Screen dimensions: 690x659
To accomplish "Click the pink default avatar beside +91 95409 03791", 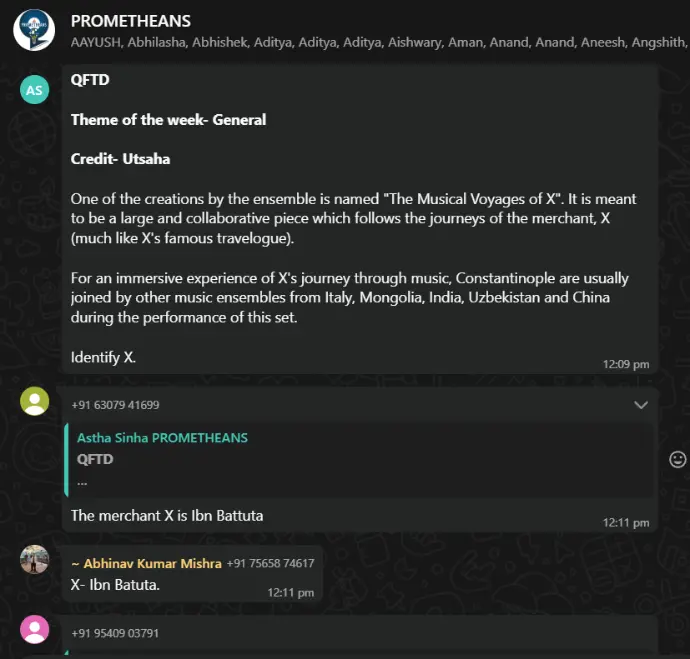I will click(35, 630).
